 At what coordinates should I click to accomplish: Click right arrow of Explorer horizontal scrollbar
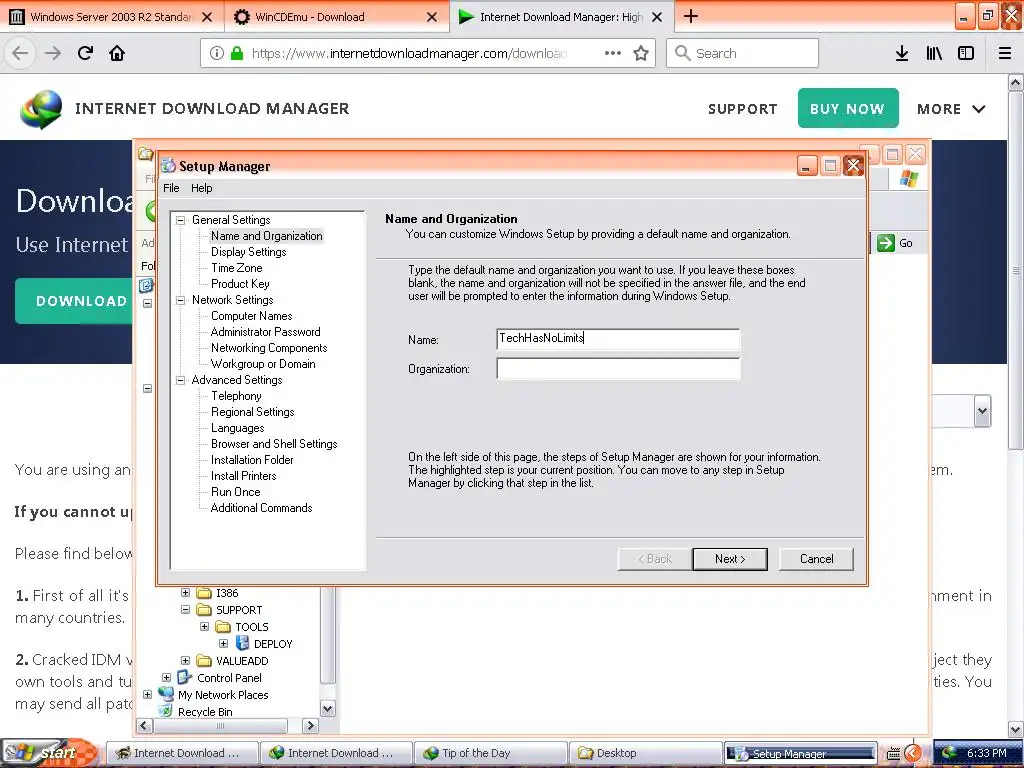click(x=310, y=726)
